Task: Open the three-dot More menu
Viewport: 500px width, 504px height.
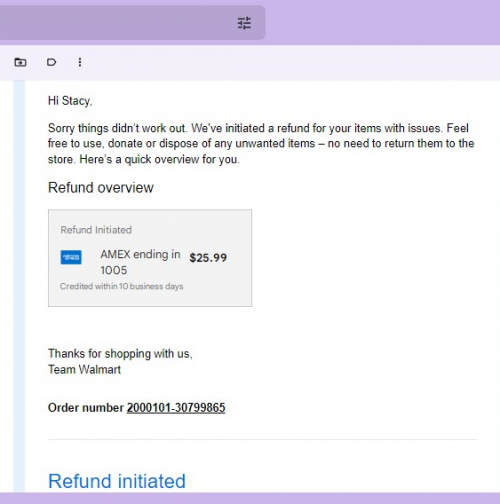Action: click(x=80, y=62)
